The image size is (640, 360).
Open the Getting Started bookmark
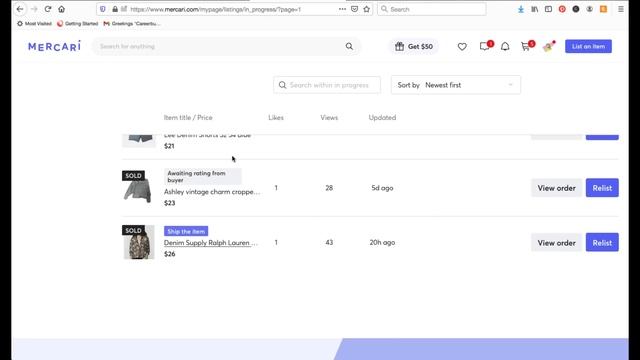coord(78,24)
